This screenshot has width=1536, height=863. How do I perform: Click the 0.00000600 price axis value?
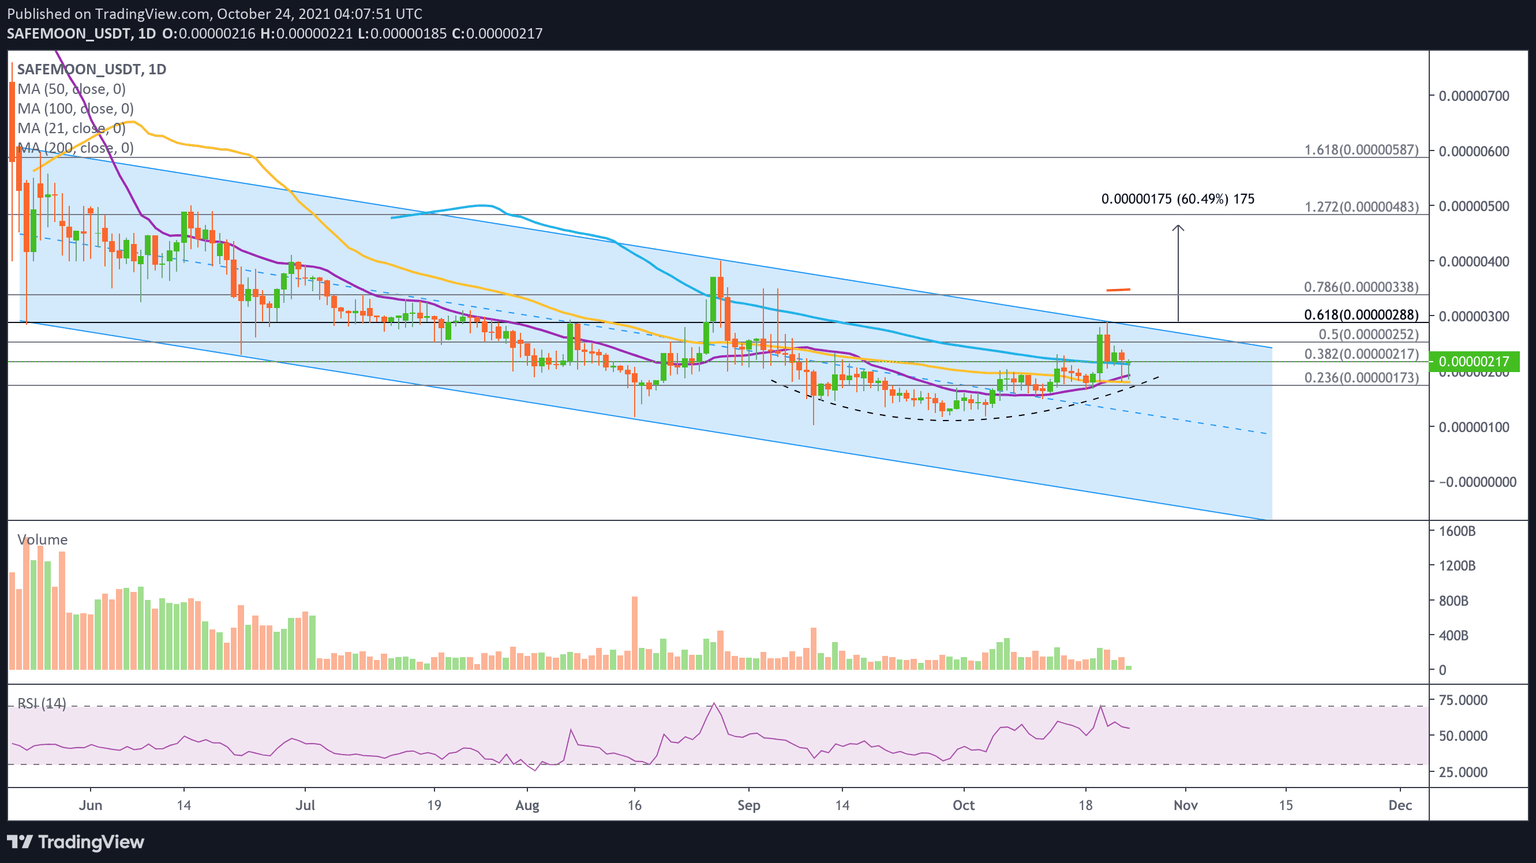(x=1474, y=151)
